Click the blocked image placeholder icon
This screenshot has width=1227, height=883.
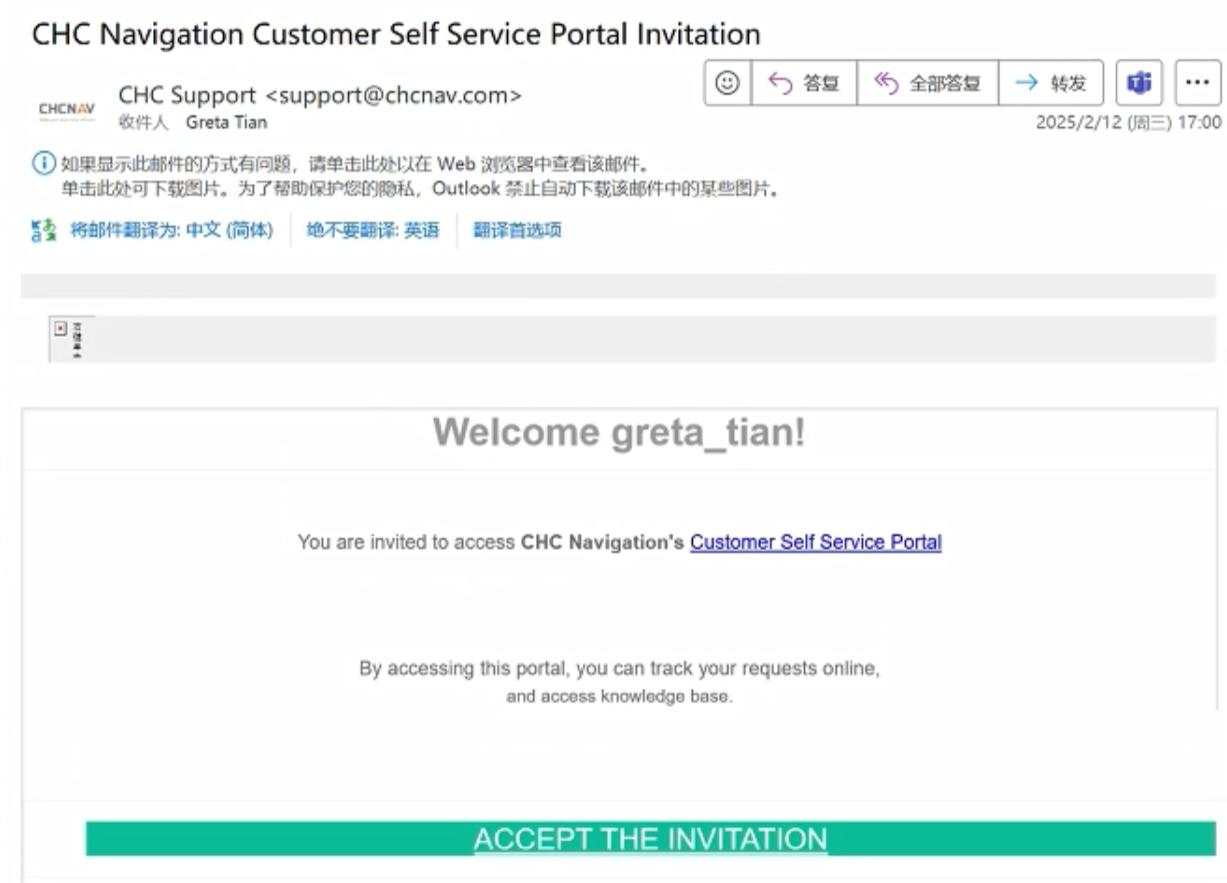(61, 329)
